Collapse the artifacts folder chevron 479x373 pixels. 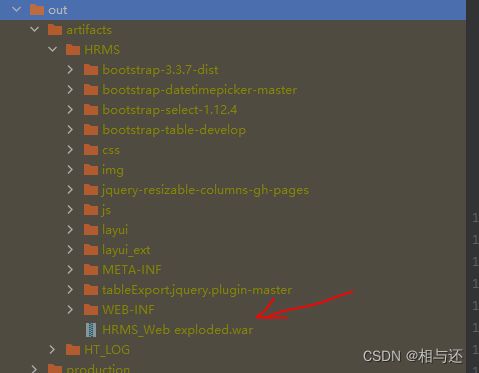pos(34,30)
